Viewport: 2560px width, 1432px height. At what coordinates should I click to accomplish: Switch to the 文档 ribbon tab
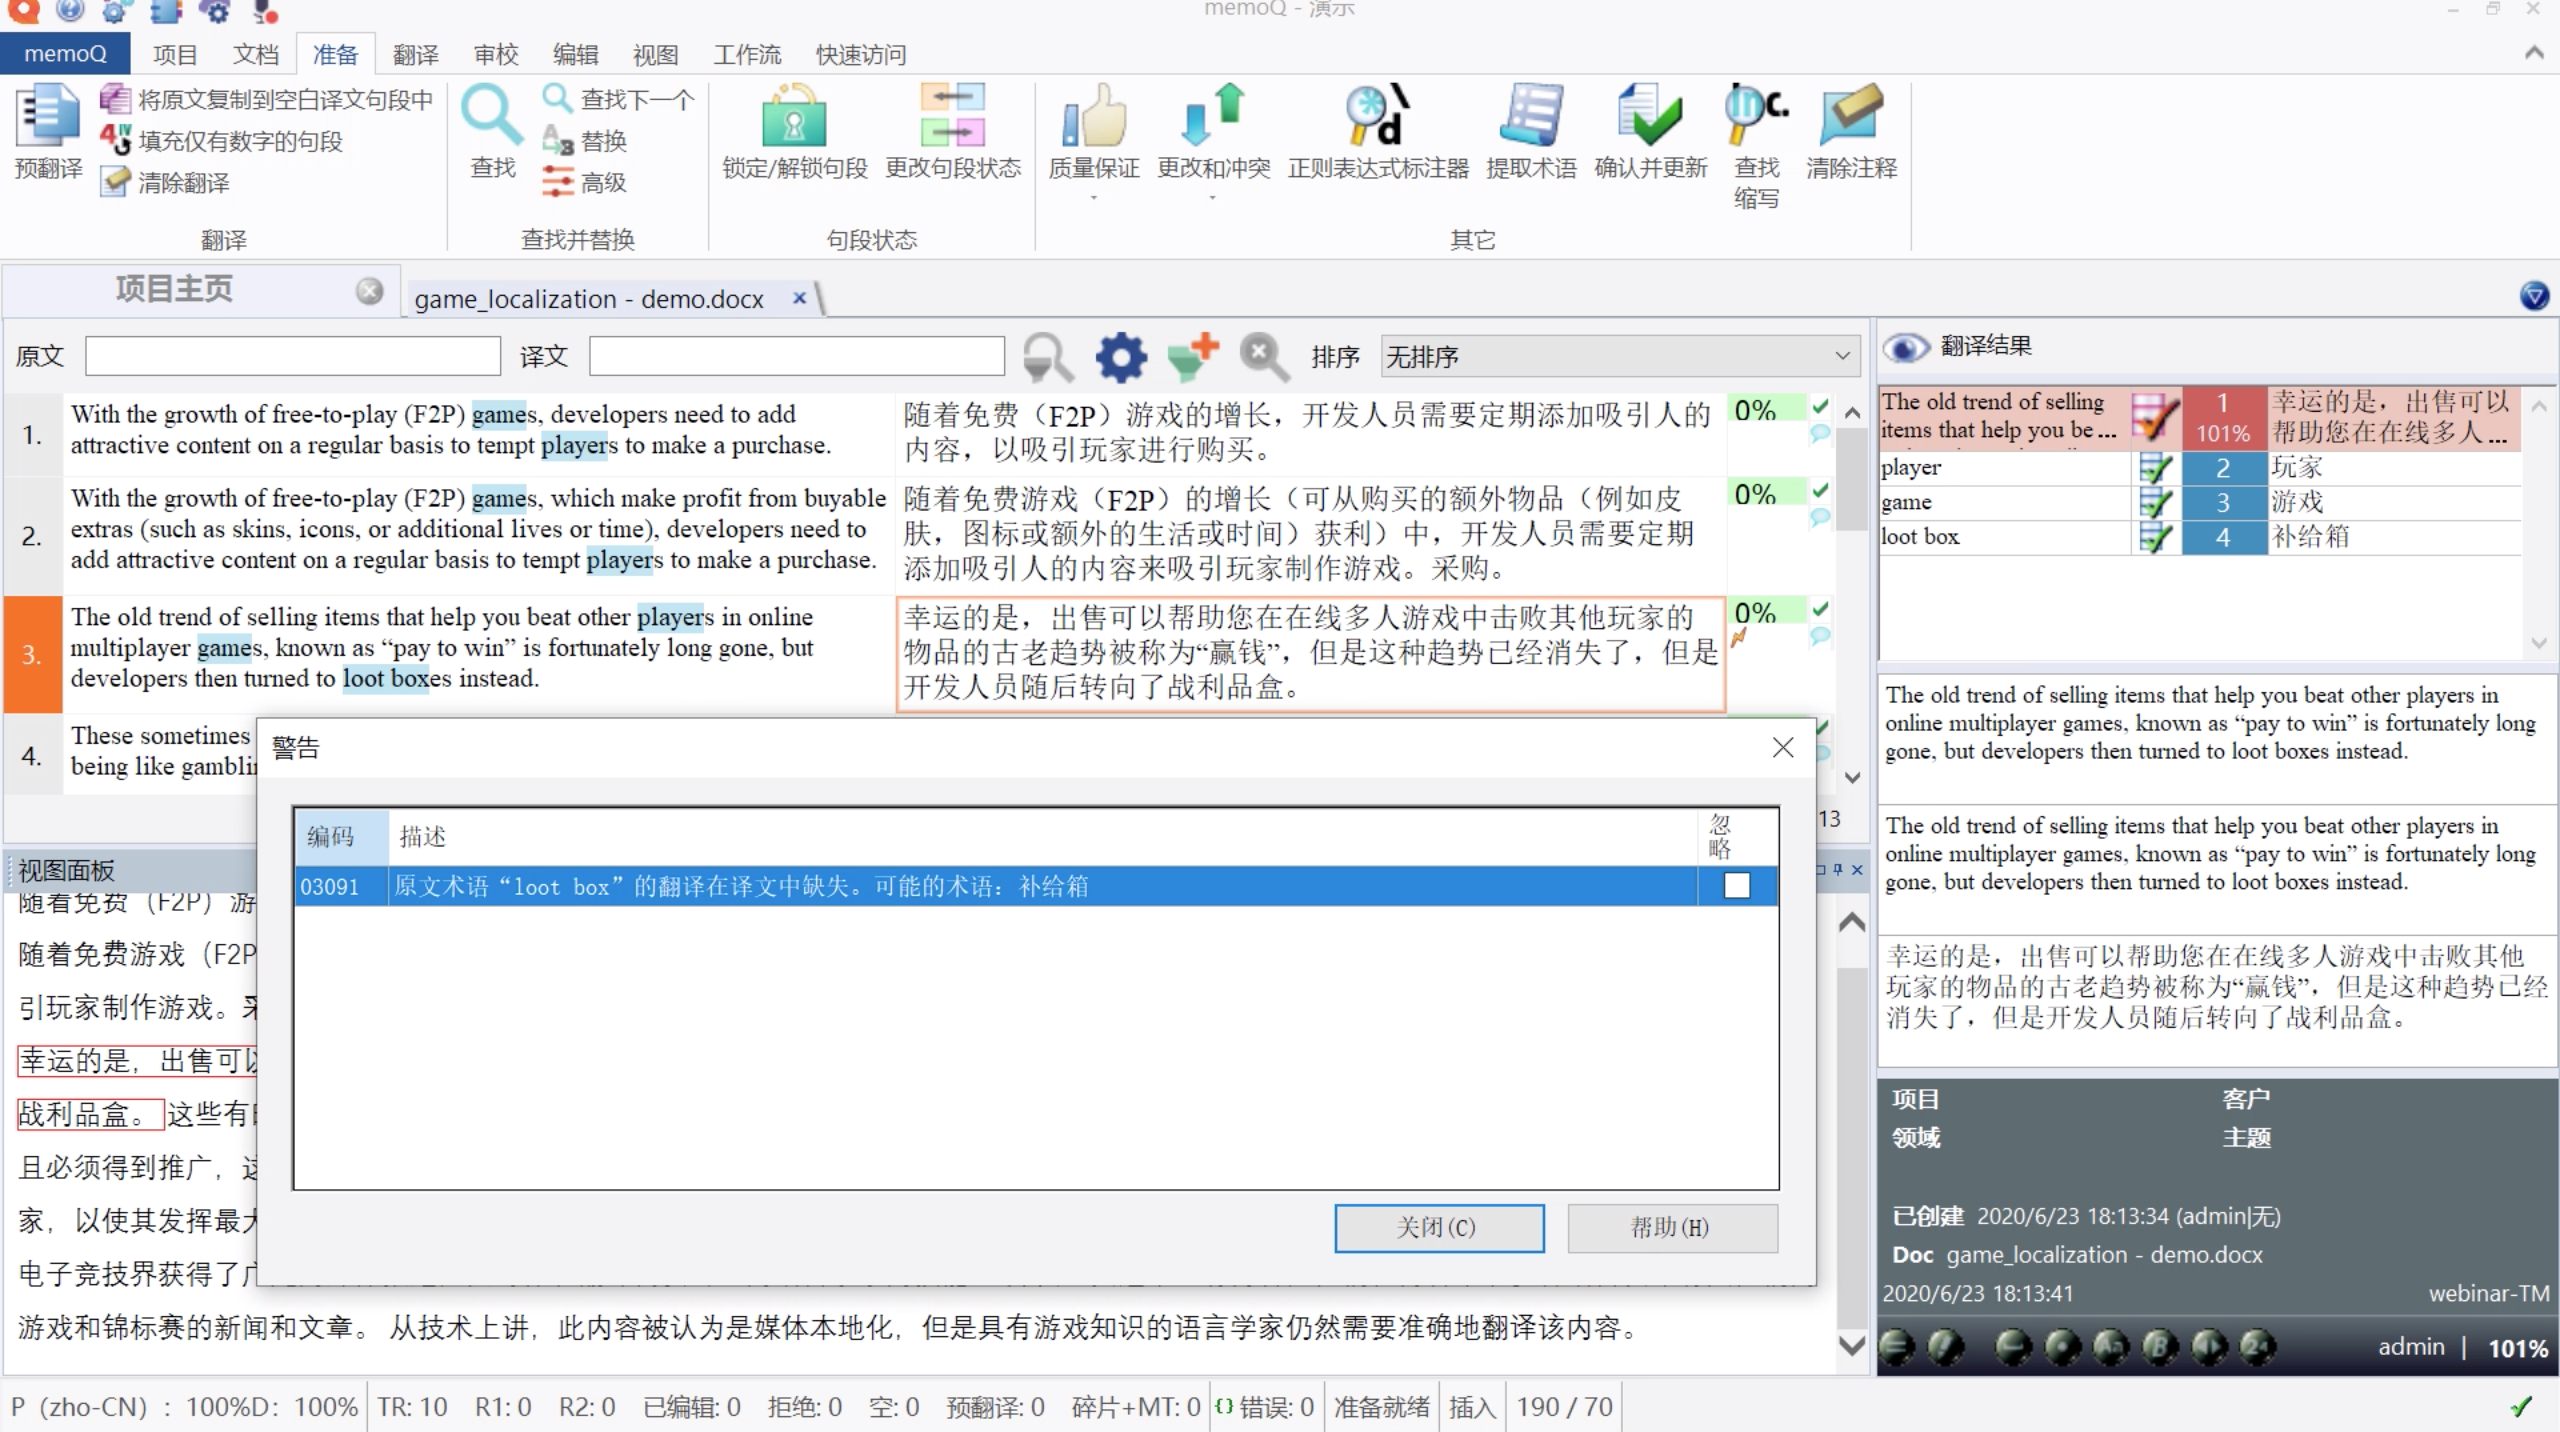click(x=256, y=54)
